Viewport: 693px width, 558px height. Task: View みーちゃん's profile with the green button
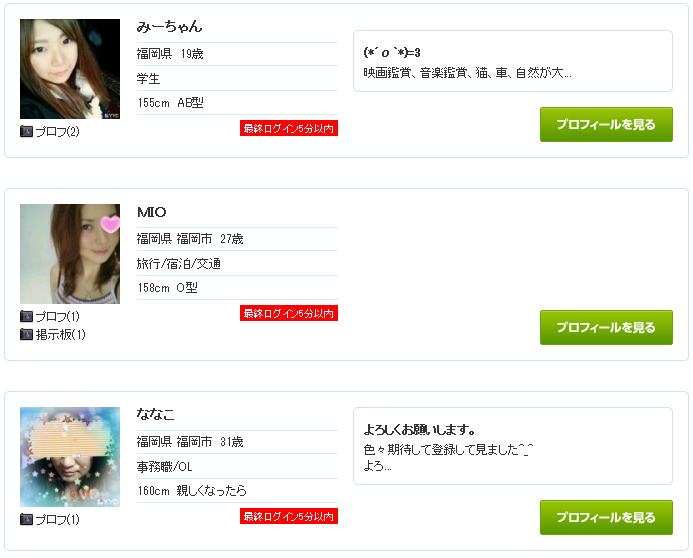pos(606,125)
